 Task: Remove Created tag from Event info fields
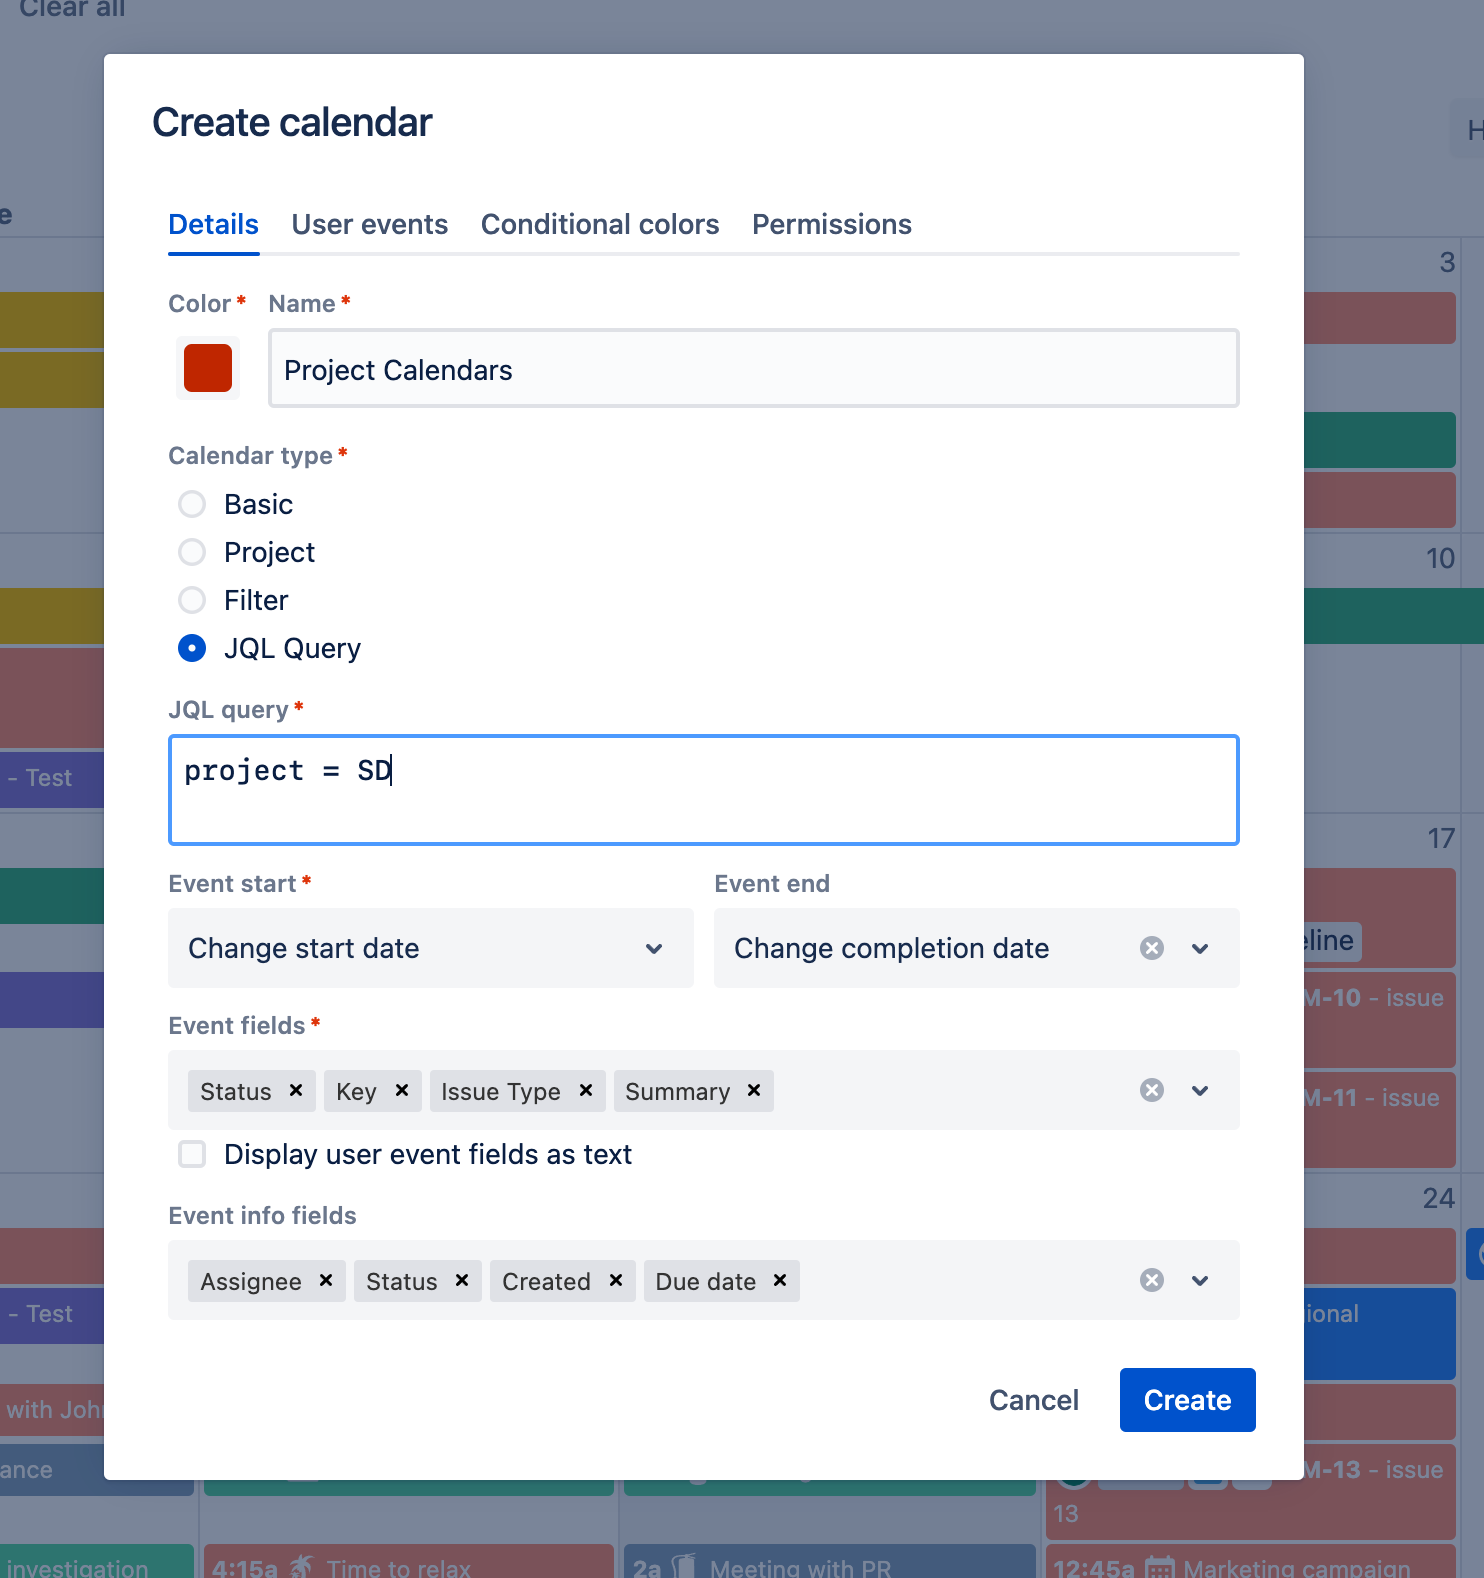tap(616, 1280)
